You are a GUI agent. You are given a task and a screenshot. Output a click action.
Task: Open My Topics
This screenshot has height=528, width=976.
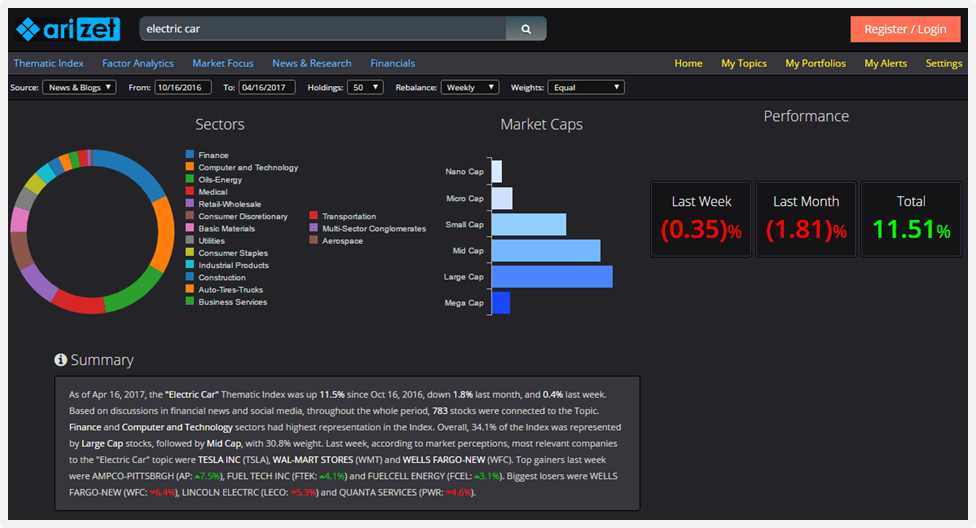(x=744, y=64)
